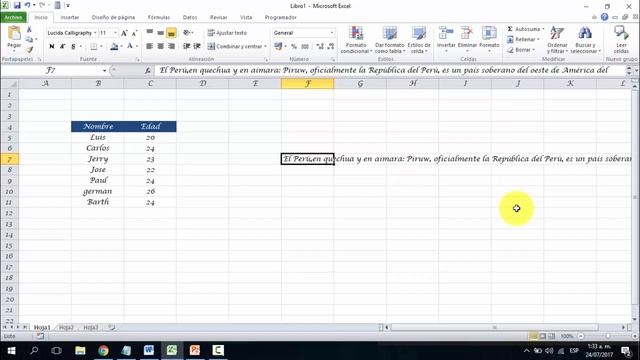Open the font size dropdown
This screenshot has width=640, height=360.
[115, 33]
